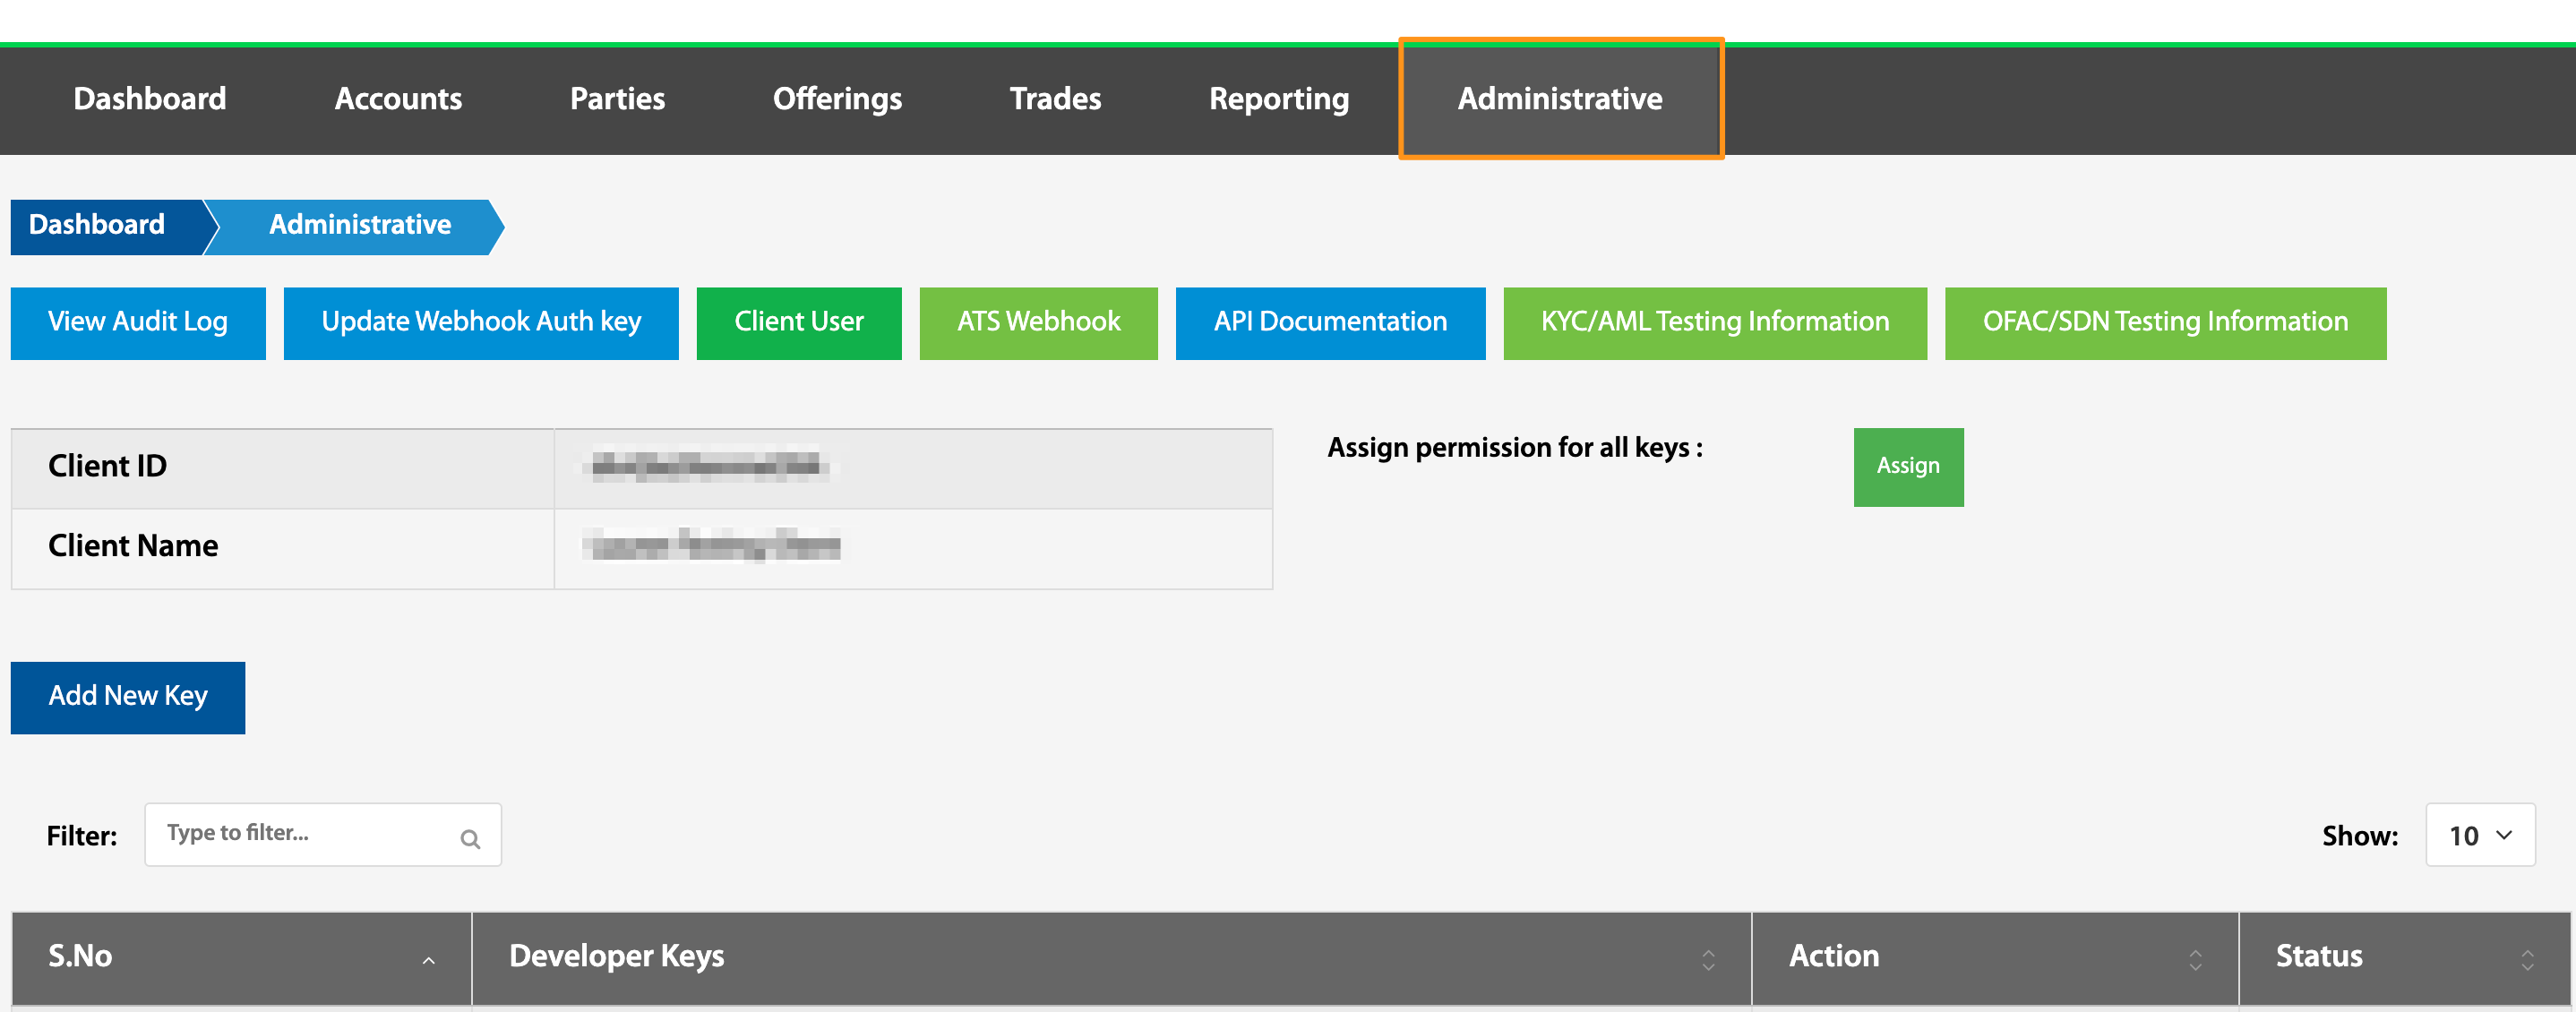The image size is (2576, 1012).
Task: Switch to the Offerings tab
Action: point(837,98)
